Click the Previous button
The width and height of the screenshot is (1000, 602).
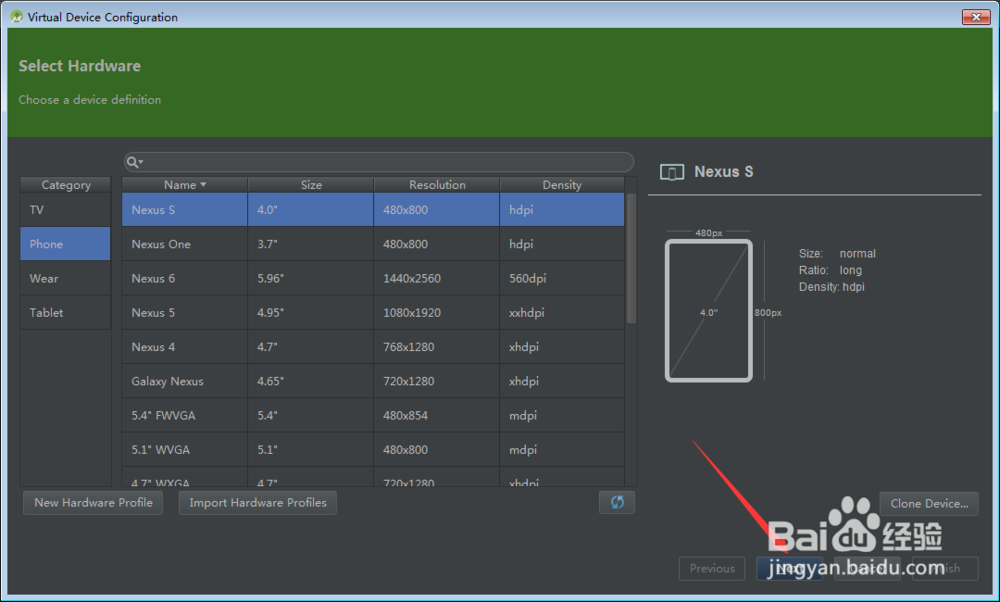[x=712, y=568]
